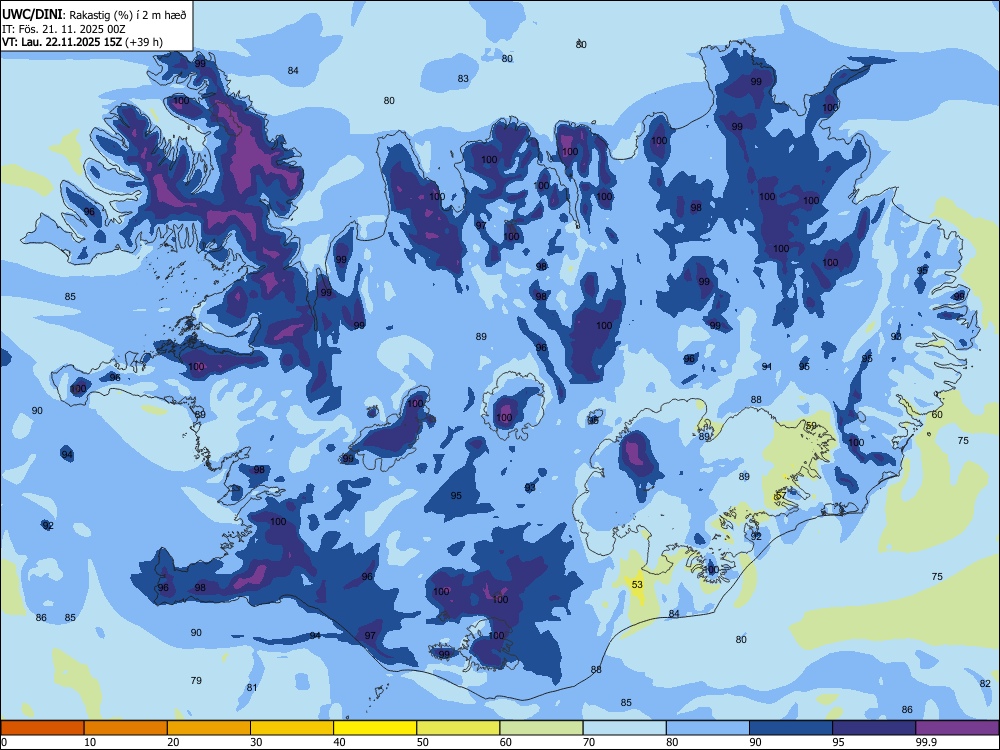Click the 20–30 amber legend swatch
The image size is (1000, 750).
click(209, 728)
